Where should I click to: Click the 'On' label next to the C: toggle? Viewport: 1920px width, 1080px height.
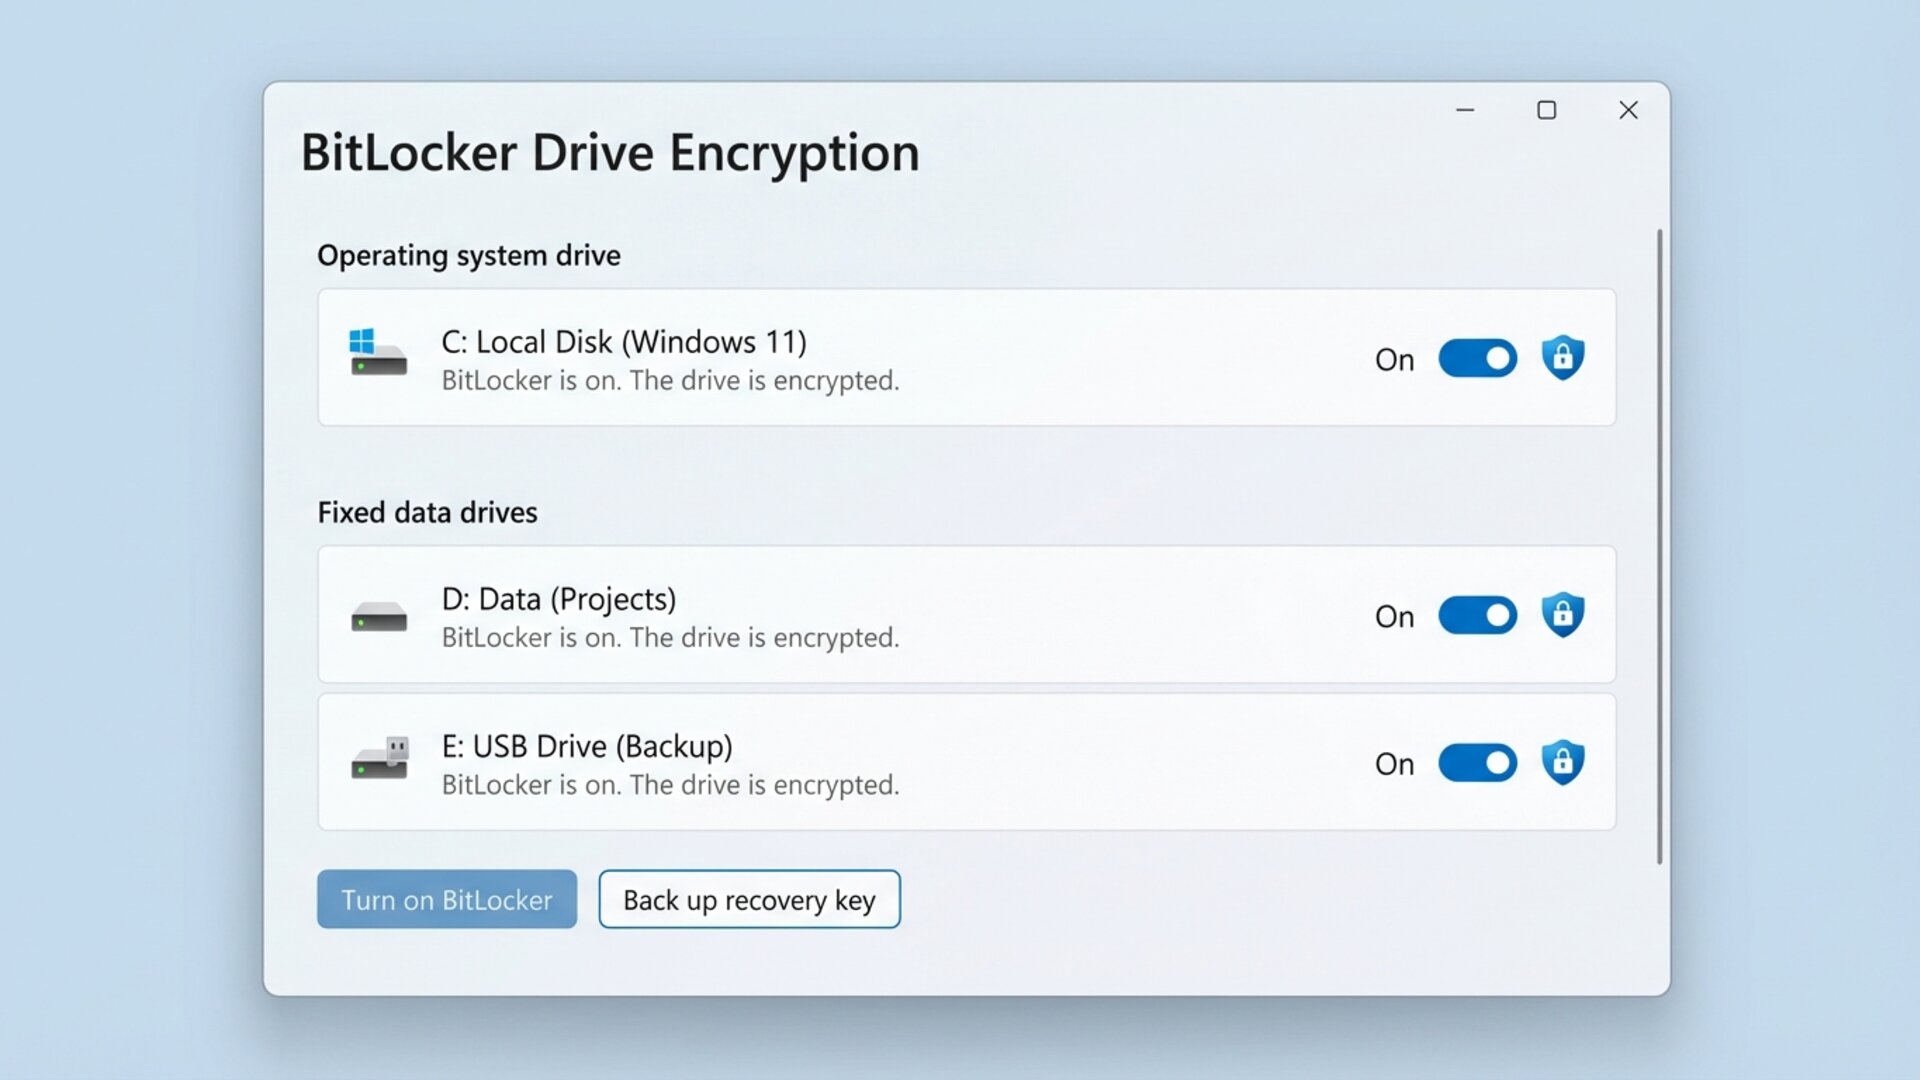1395,358
